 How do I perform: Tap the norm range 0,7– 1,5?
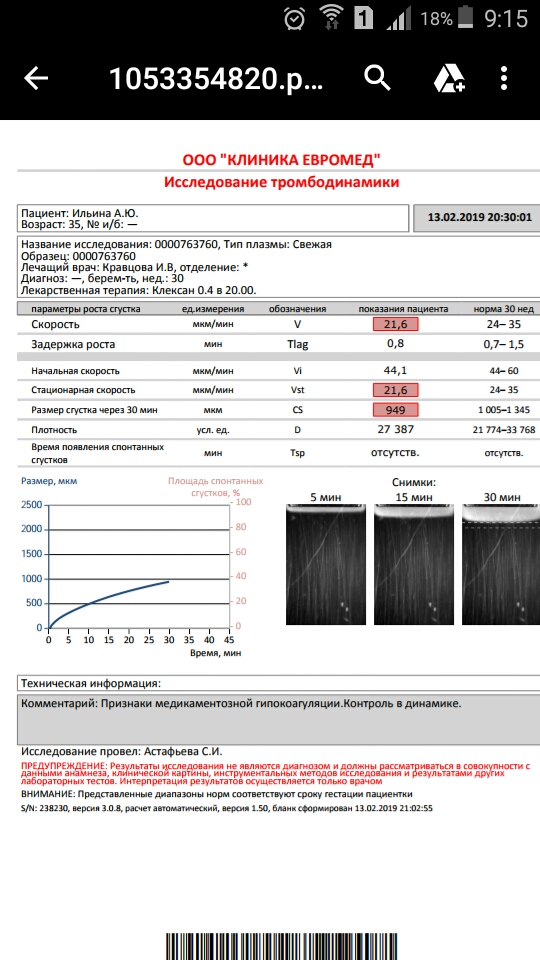tap(504, 344)
